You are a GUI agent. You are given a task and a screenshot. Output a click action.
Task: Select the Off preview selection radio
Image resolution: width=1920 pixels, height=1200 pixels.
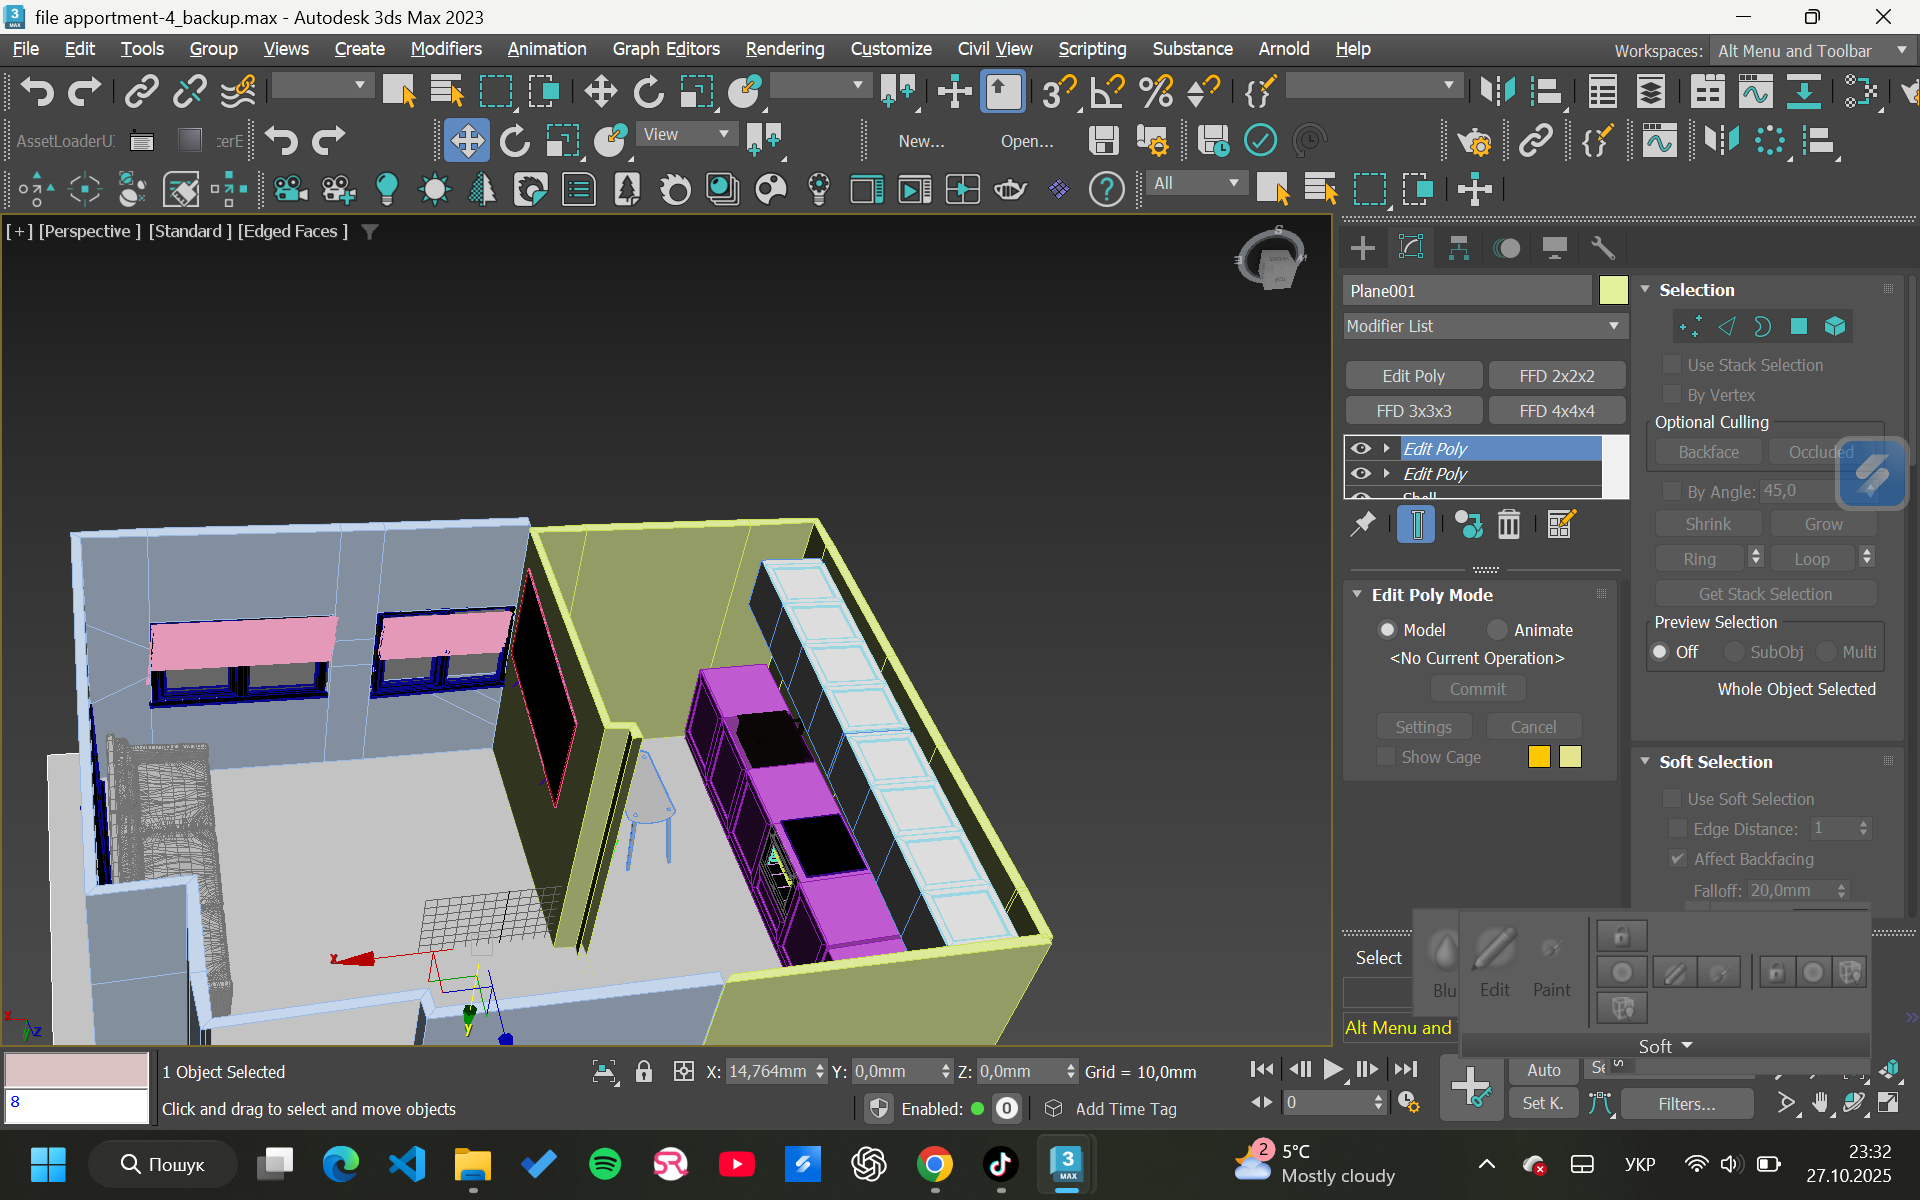click(x=1660, y=652)
